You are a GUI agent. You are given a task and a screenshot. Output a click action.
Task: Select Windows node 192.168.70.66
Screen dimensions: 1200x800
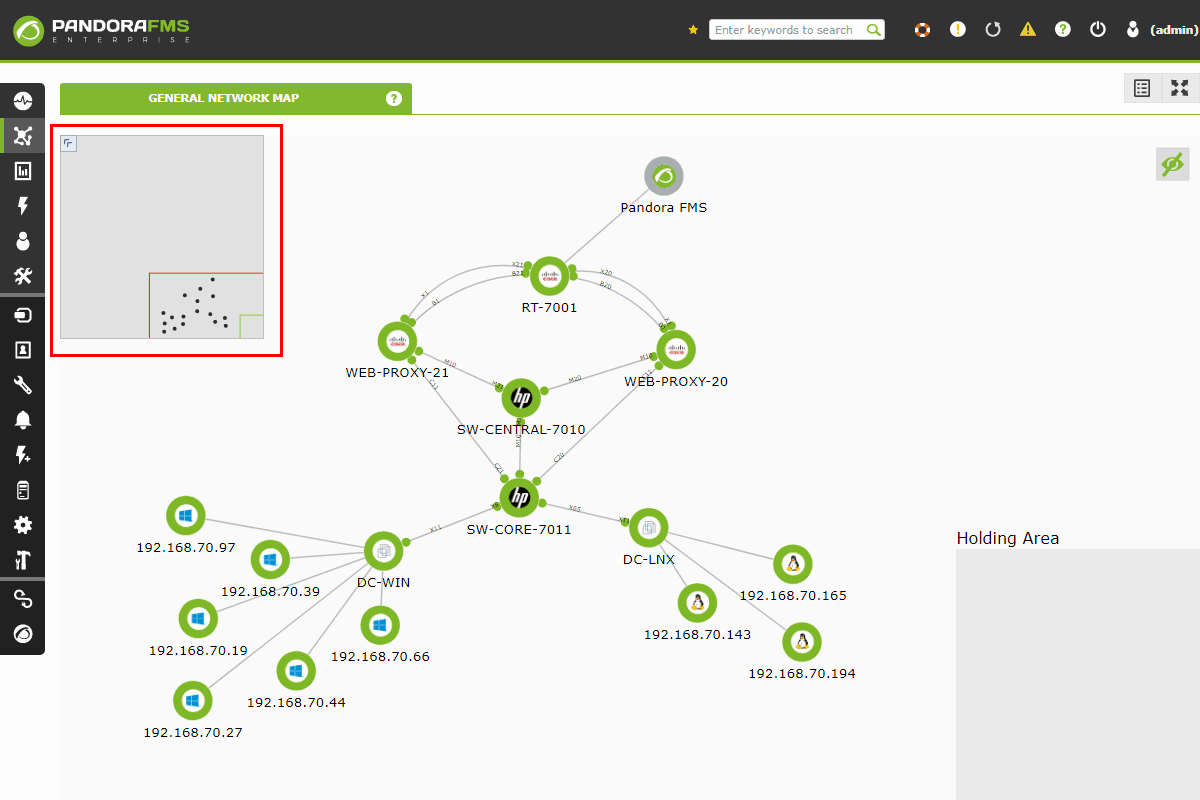tap(380, 625)
